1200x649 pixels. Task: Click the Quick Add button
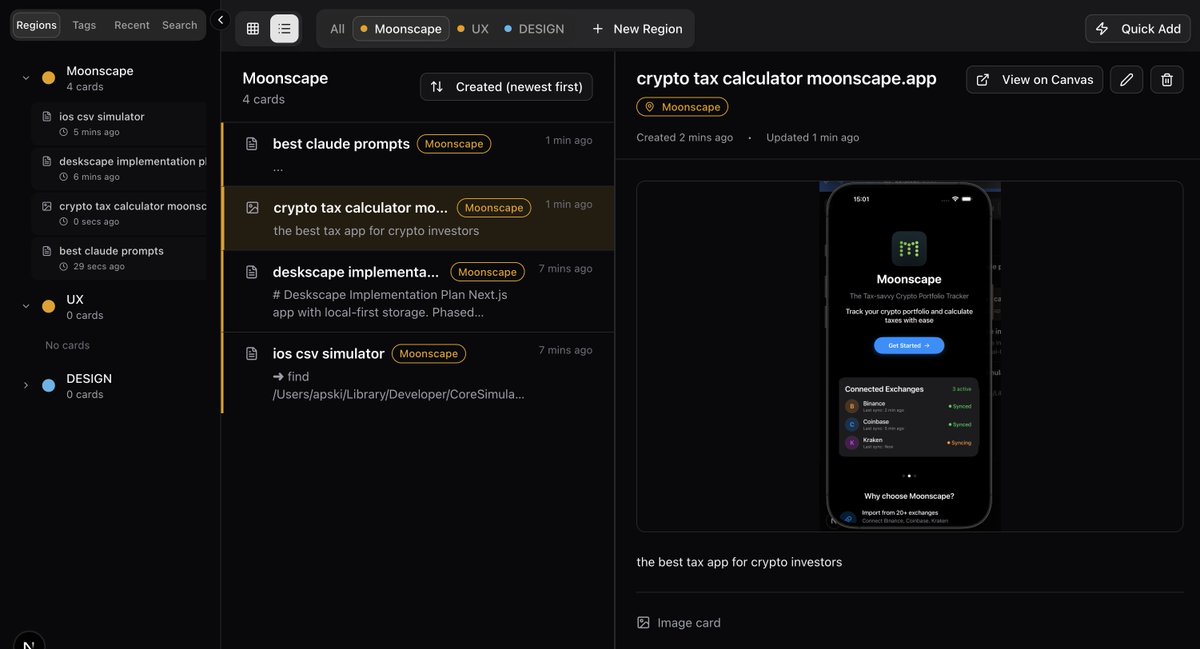(1138, 29)
